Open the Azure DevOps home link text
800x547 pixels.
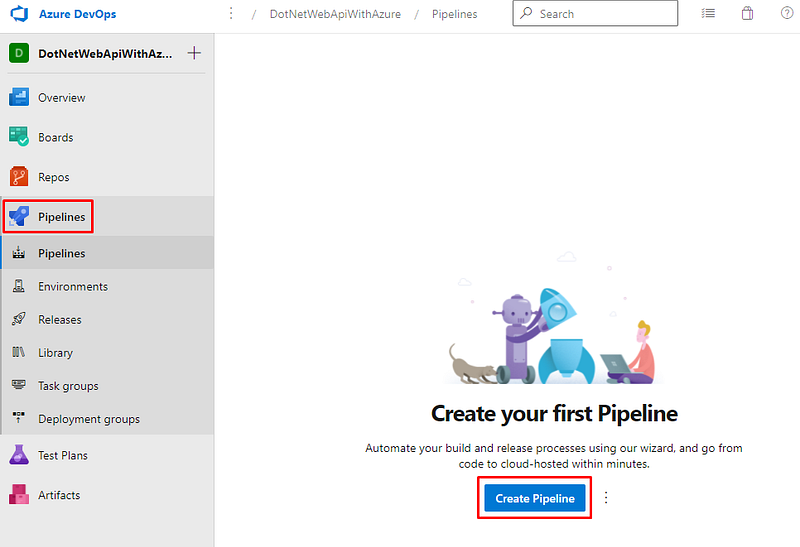coord(78,14)
